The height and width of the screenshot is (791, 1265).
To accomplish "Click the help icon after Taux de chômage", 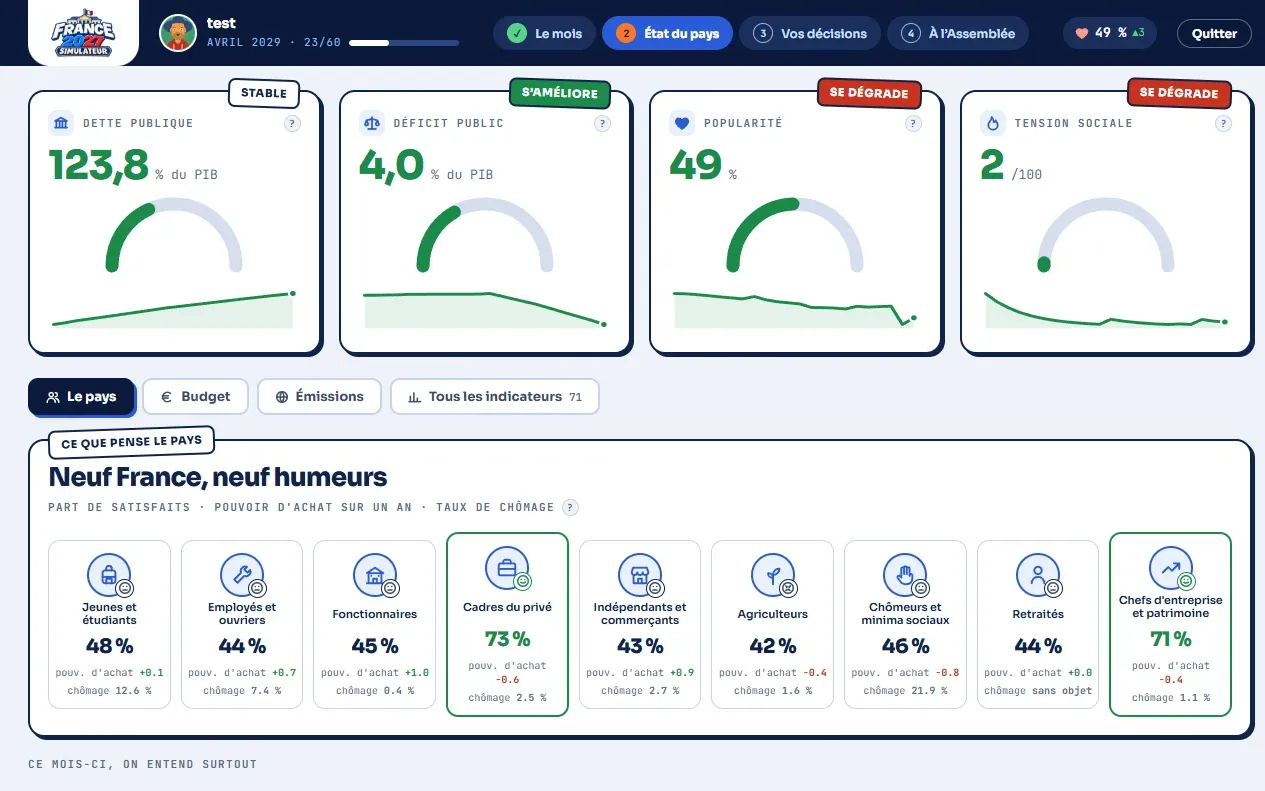I will coord(570,507).
